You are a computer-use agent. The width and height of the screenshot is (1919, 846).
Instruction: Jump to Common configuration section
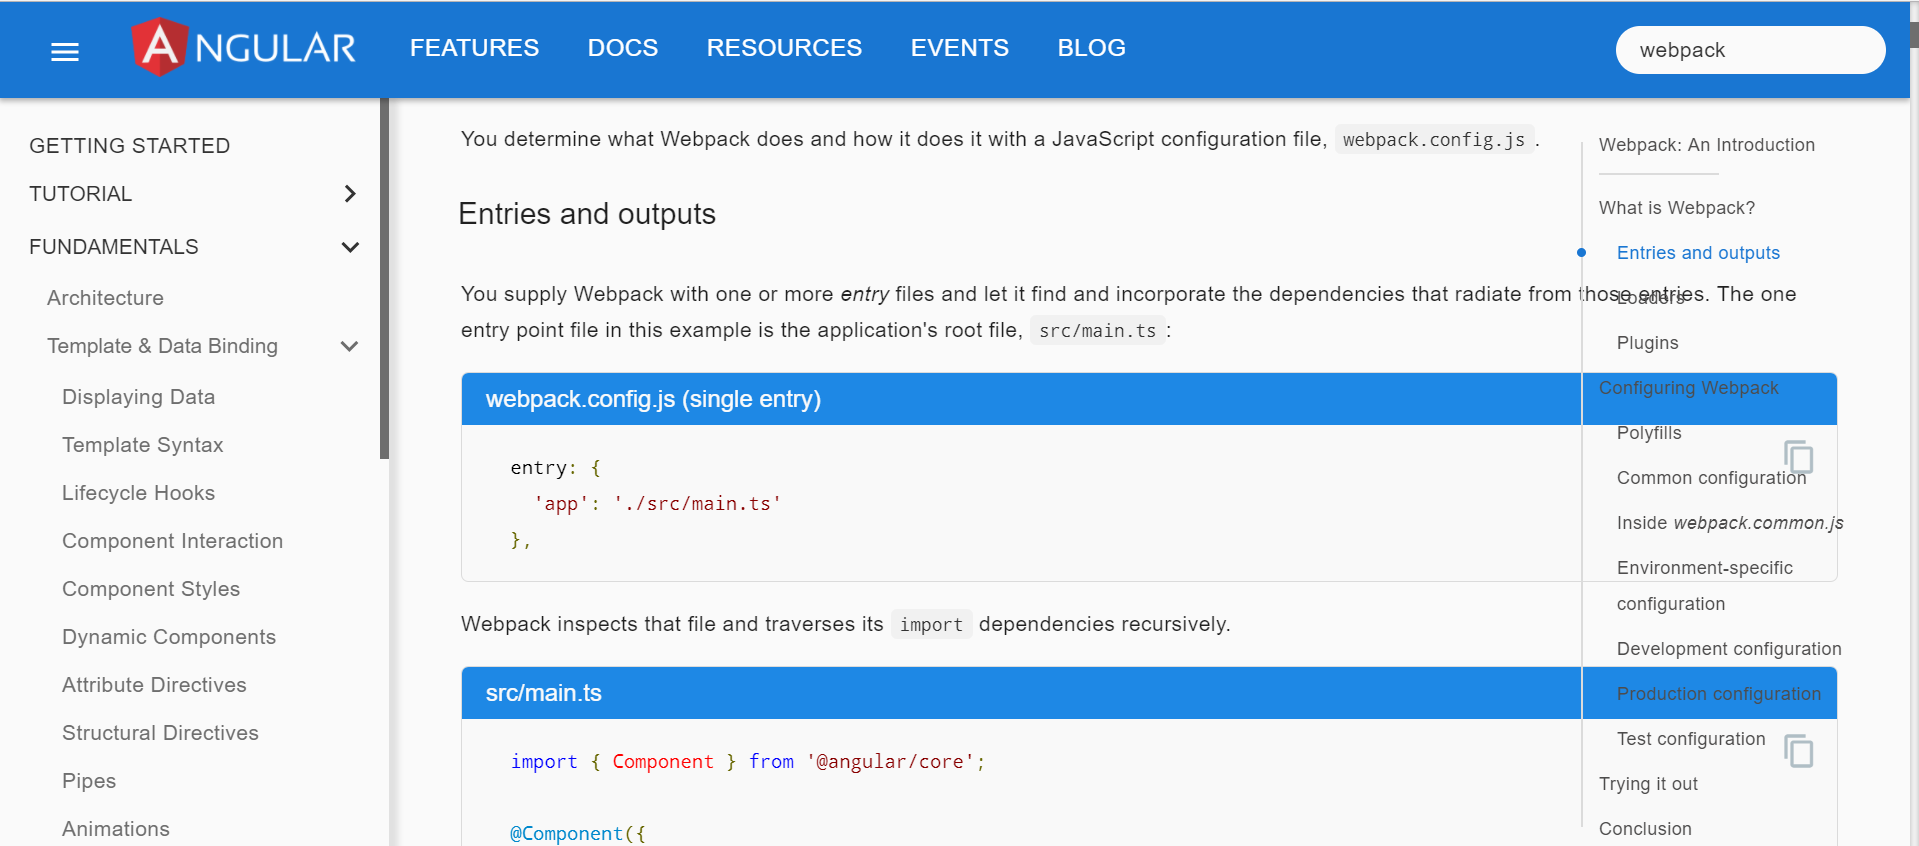click(1711, 478)
